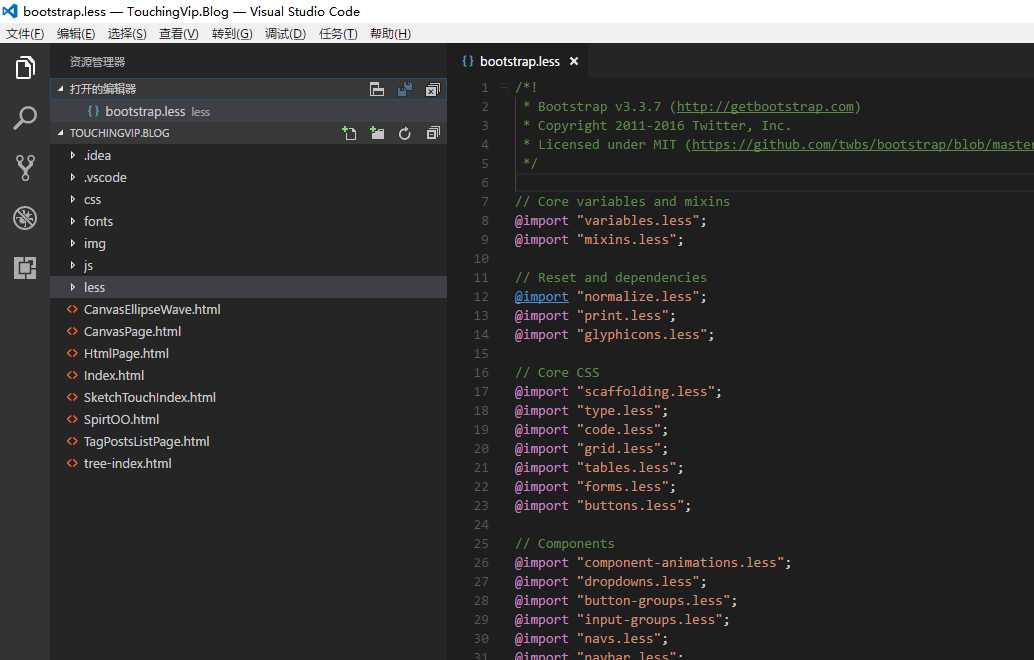Click New Folder icon in project header
The width and height of the screenshot is (1034, 660).
[377, 133]
